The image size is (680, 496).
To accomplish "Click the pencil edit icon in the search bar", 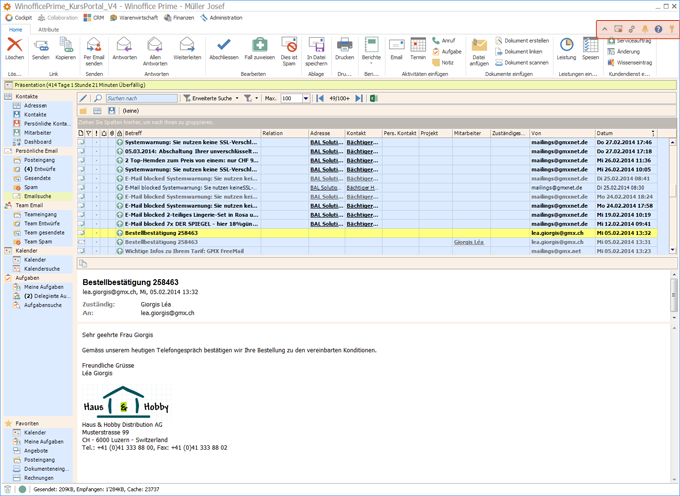I will [x=83, y=98].
